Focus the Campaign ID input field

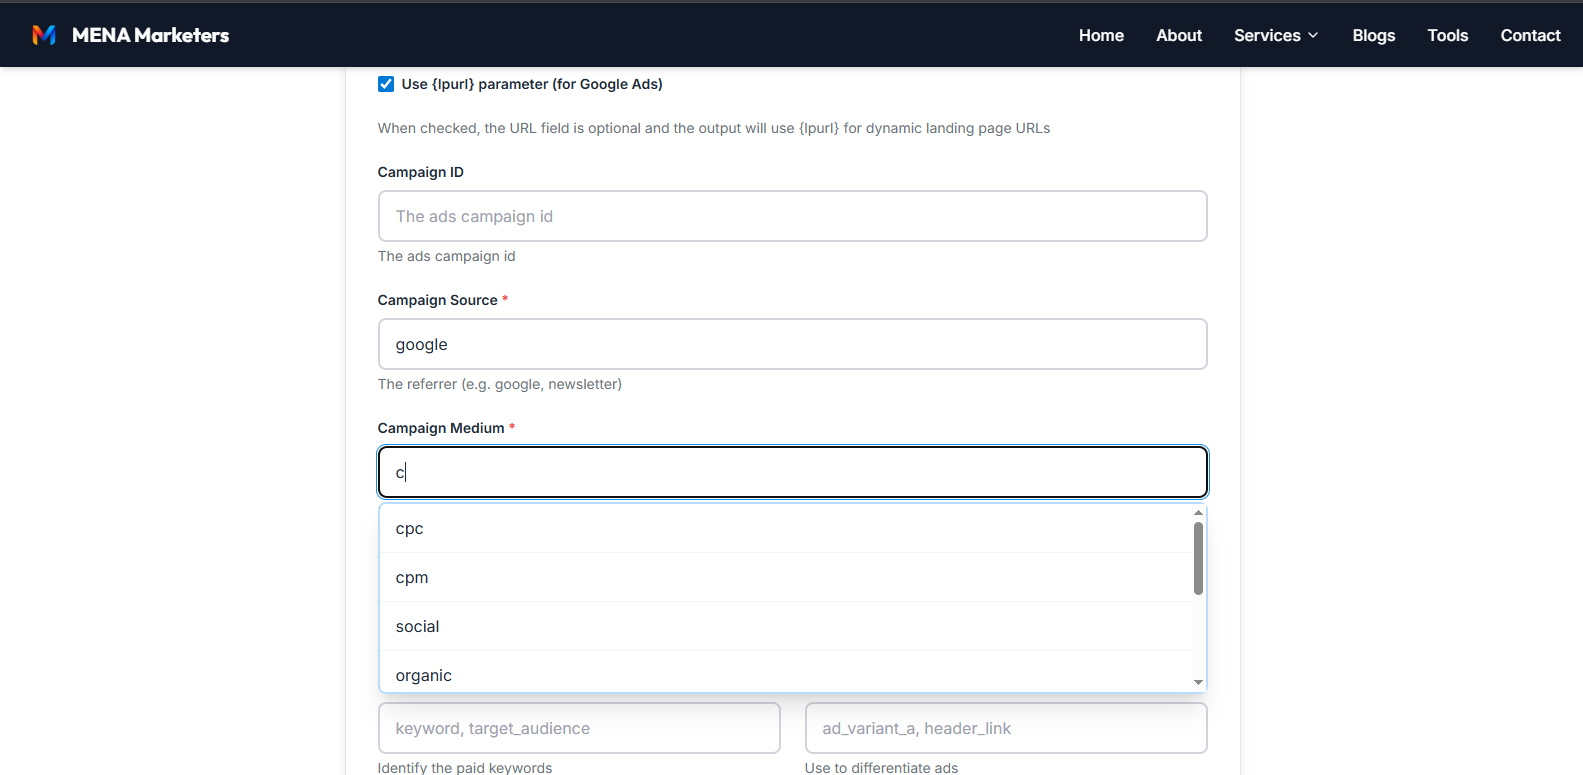point(792,216)
